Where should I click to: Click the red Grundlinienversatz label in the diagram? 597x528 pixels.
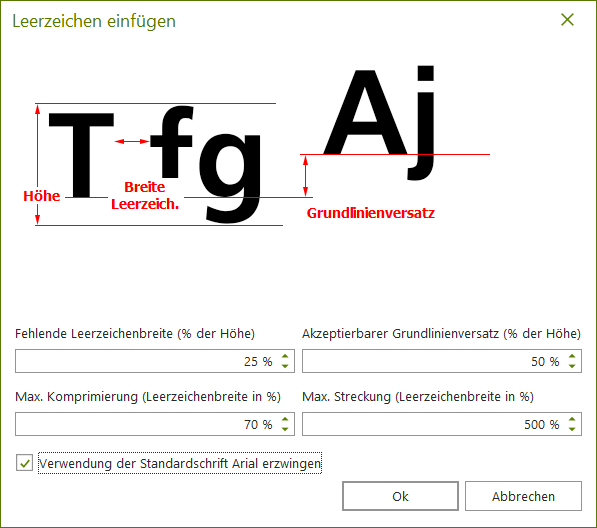pos(370,213)
